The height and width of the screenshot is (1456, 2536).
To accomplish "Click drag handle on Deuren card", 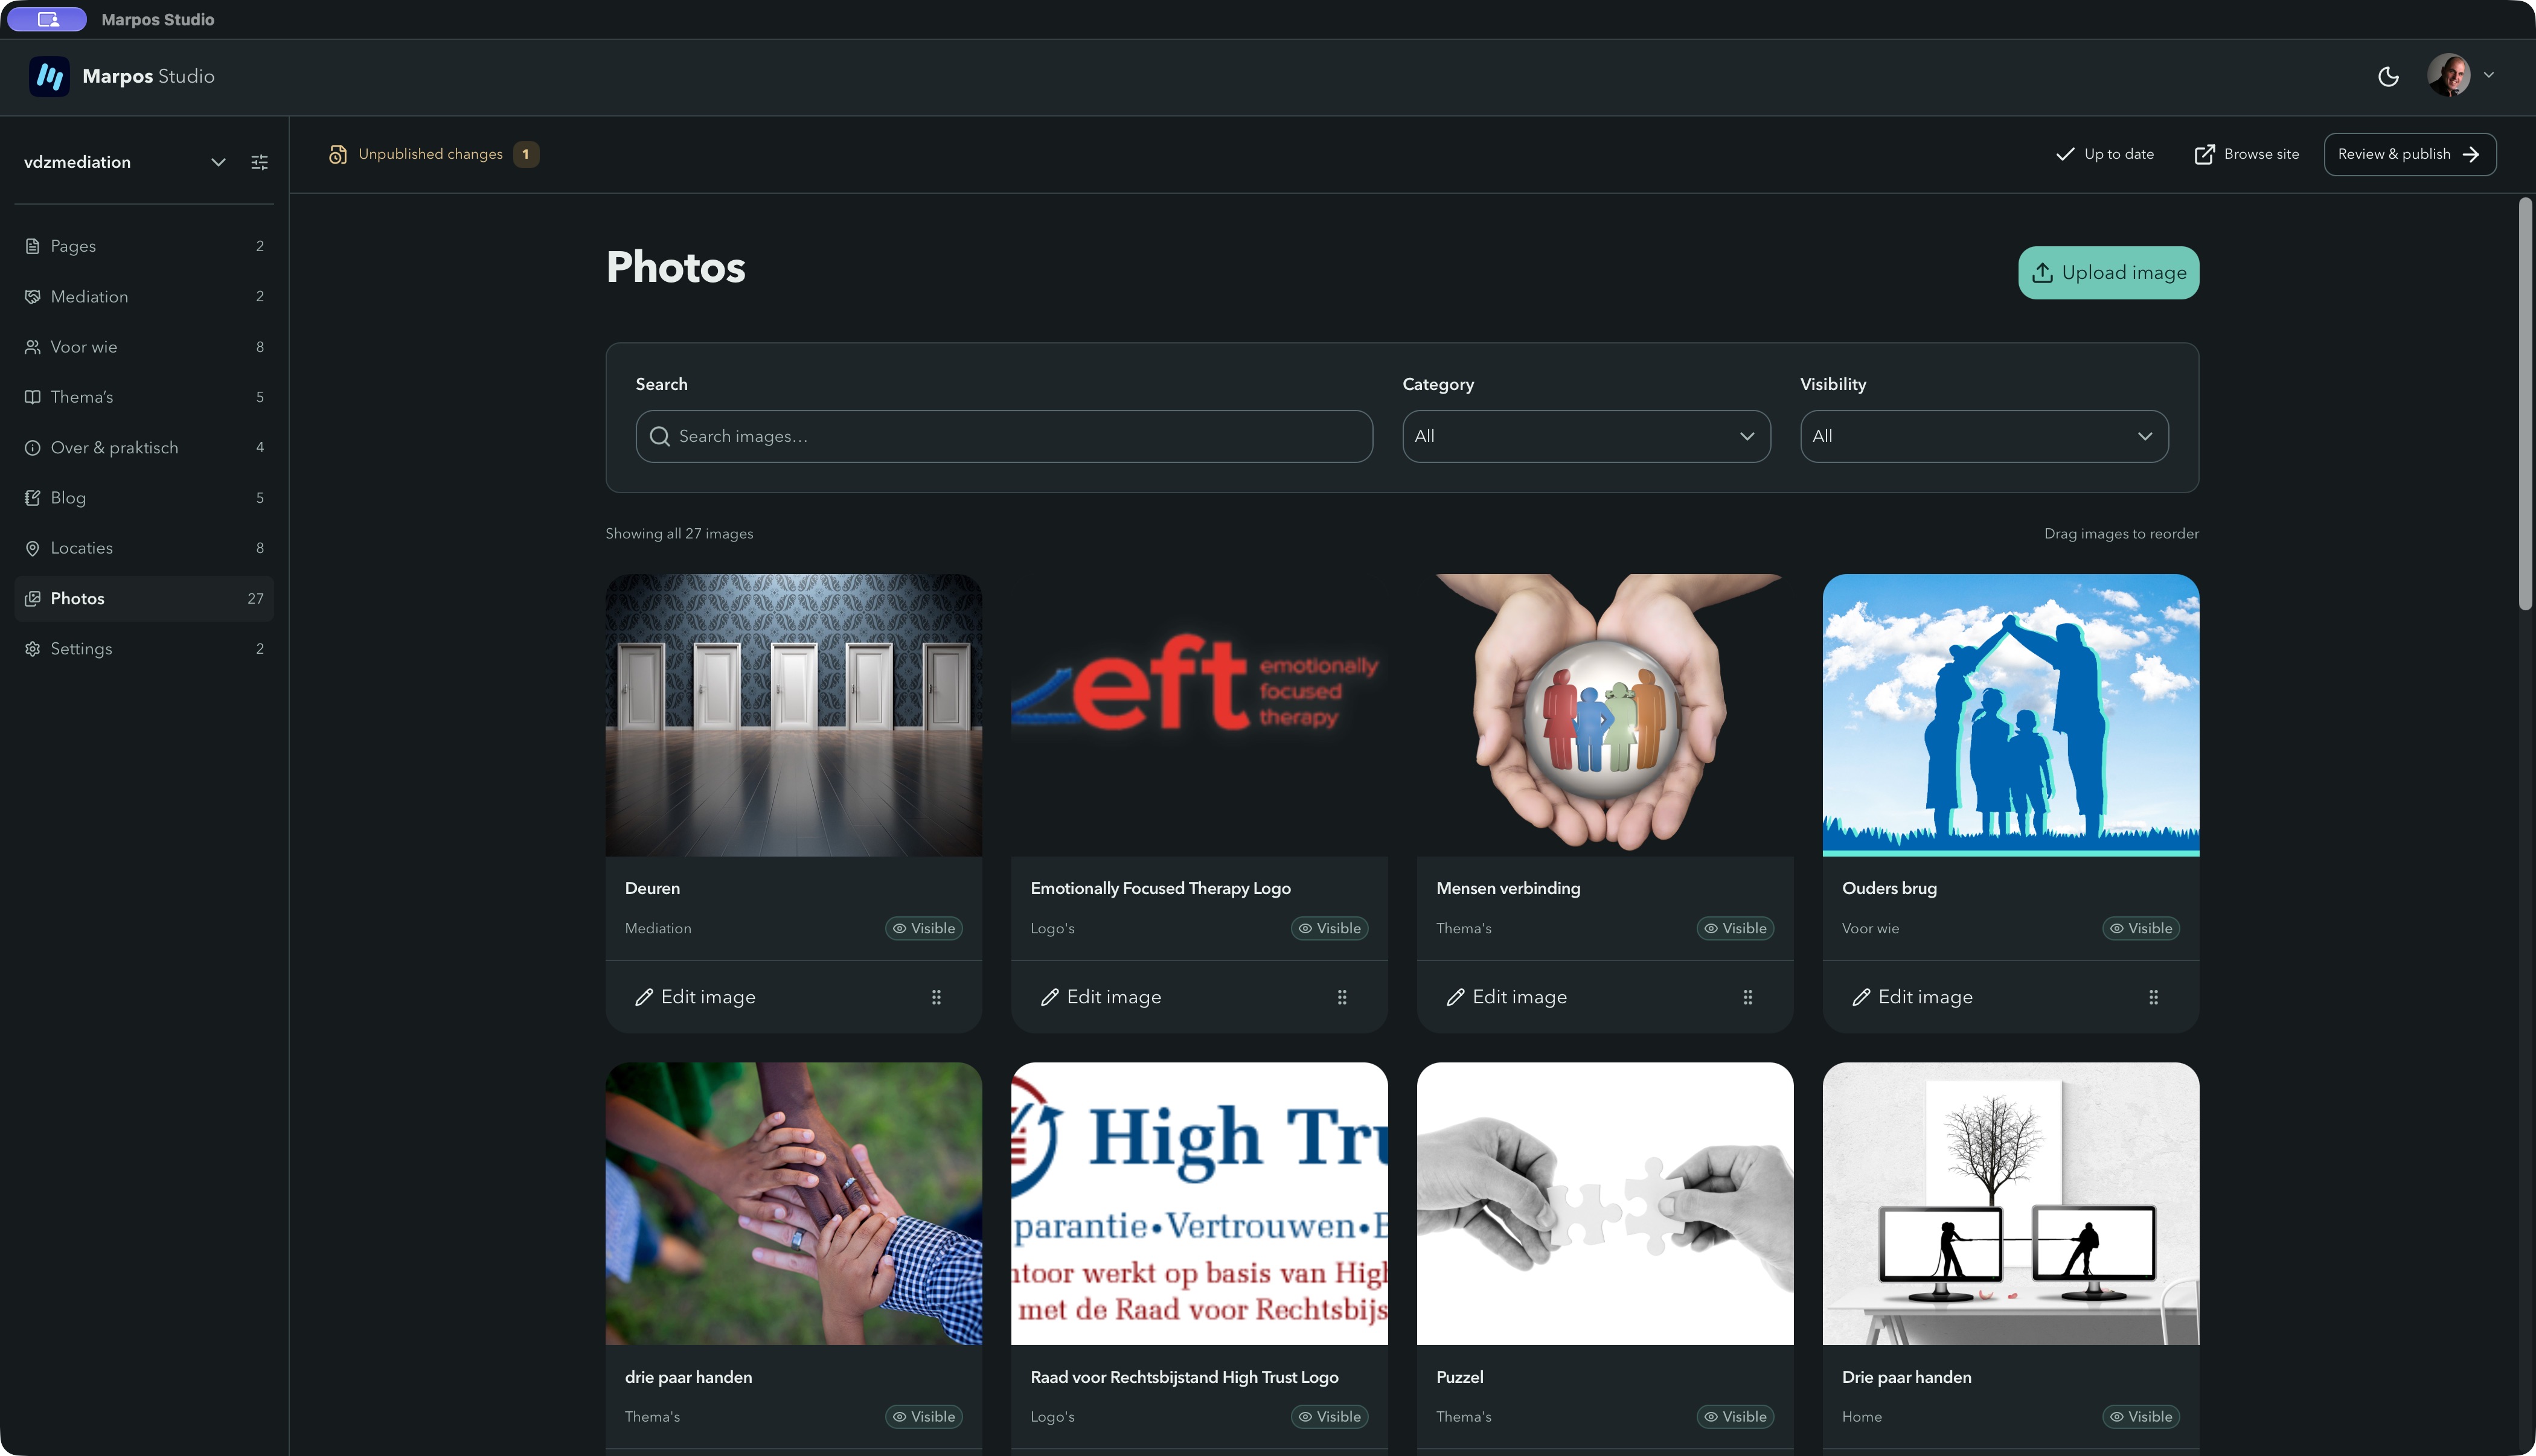I will 936,997.
